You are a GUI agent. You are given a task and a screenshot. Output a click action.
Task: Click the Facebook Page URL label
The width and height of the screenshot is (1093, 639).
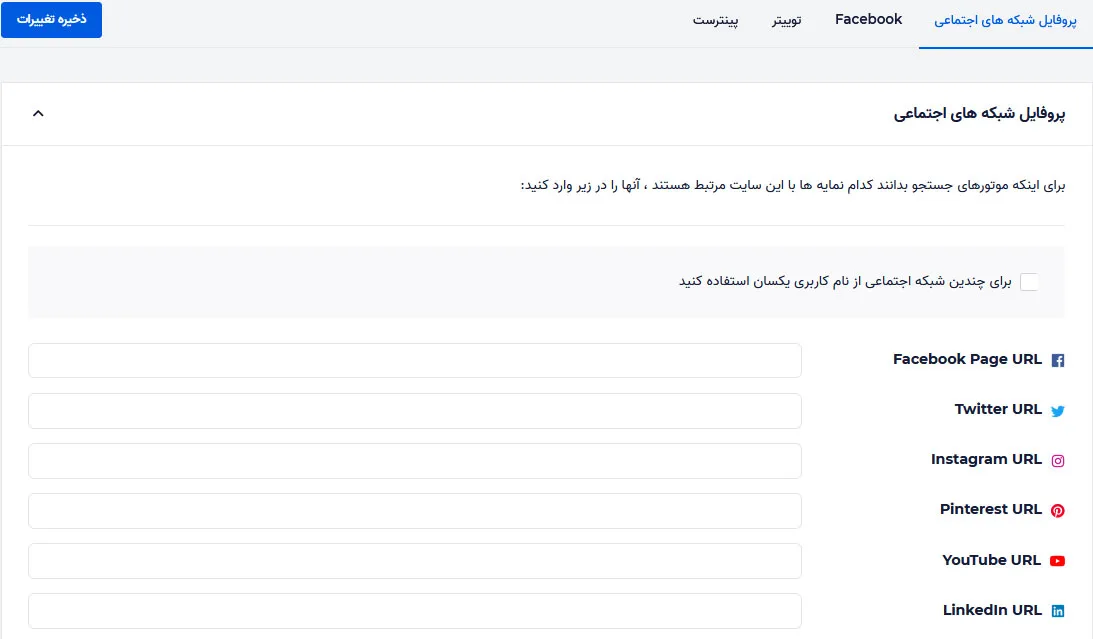(x=968, y=360)
